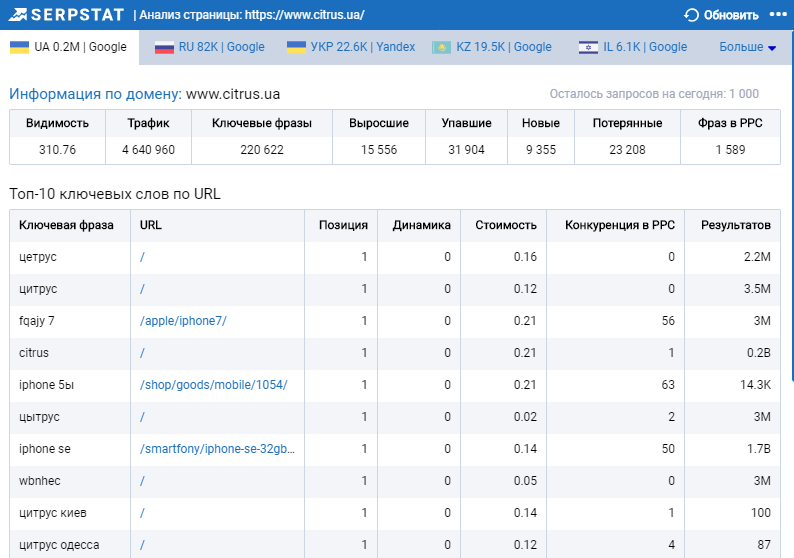Image resolution: width=794 pixels, height=558 pixels.
Task: Switch to KZ 19.5K | Google tab
Action: click(492, 47)
